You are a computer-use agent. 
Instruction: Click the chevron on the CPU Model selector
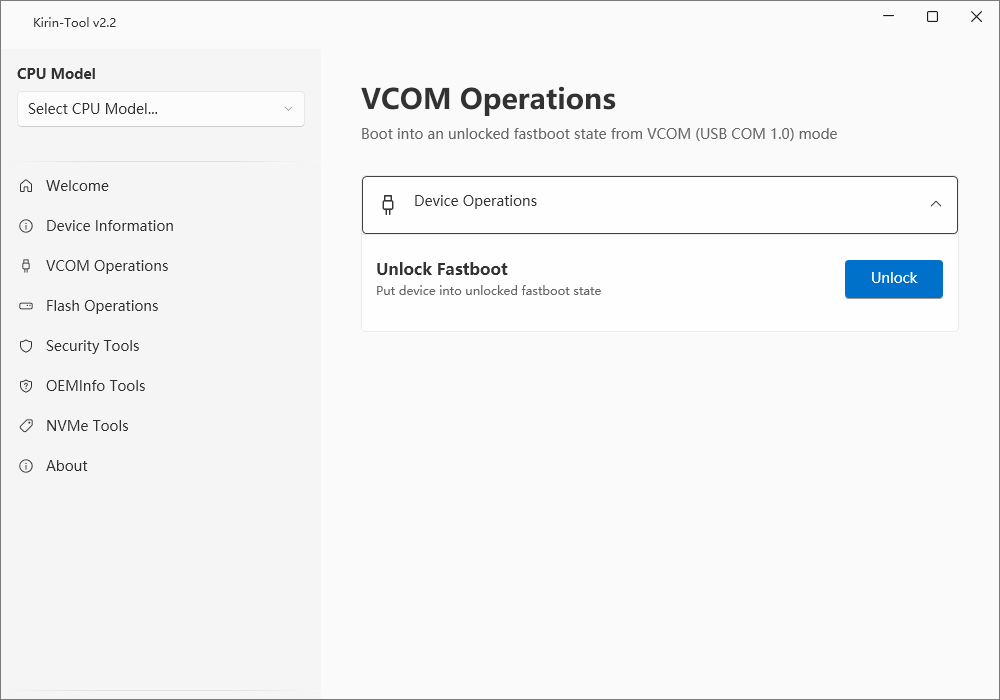click(290, 109)
